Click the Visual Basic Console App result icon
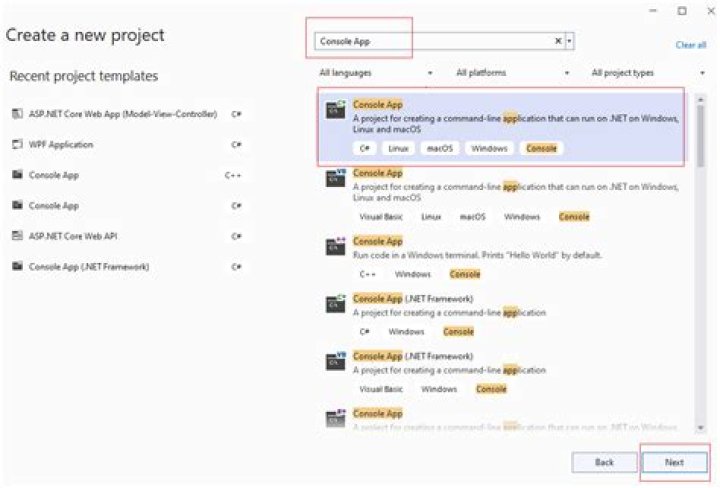 (336, 178)
